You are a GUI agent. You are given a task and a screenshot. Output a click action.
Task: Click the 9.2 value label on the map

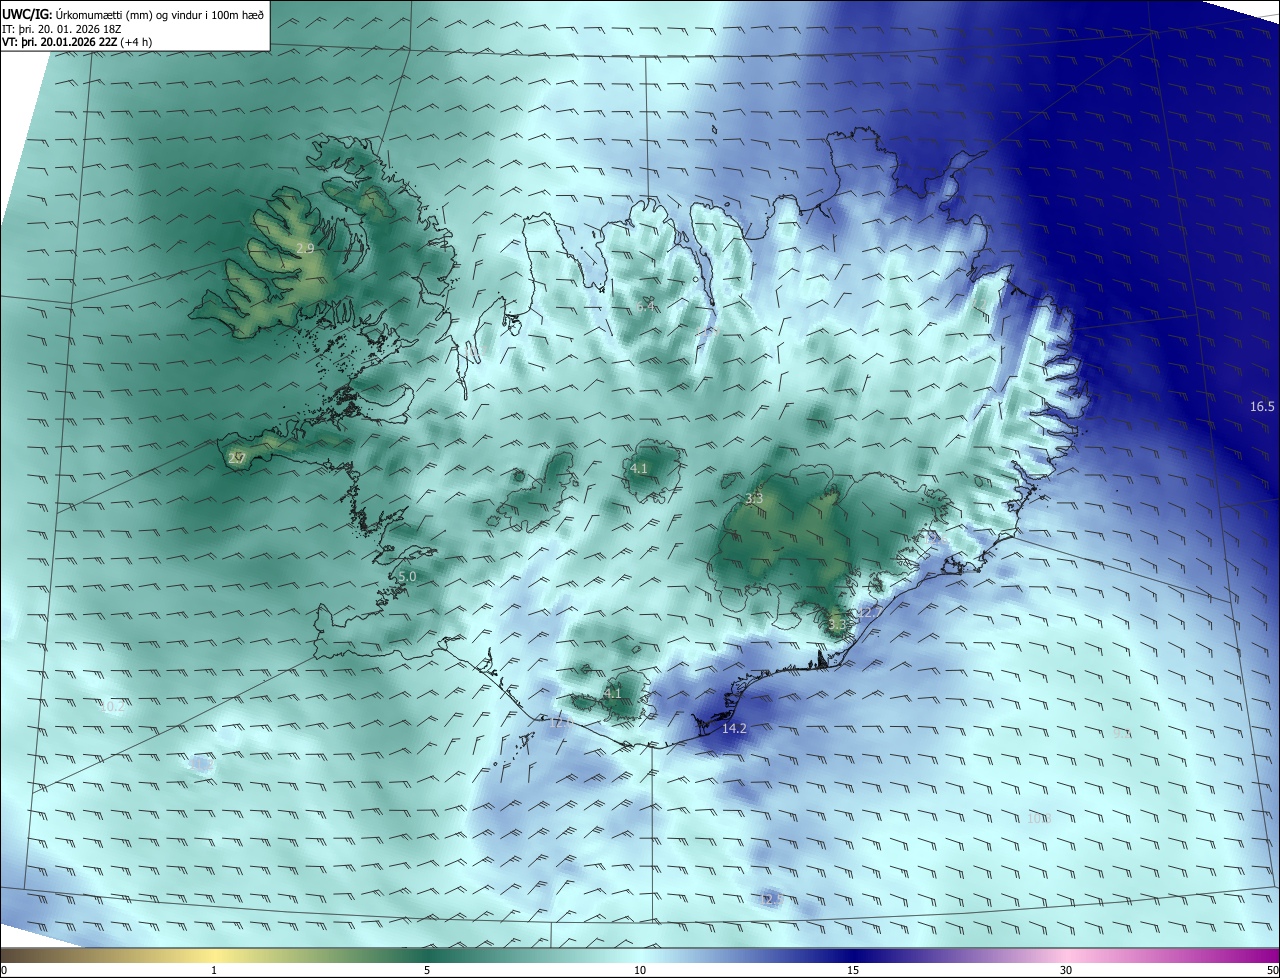pos(1122,733)
